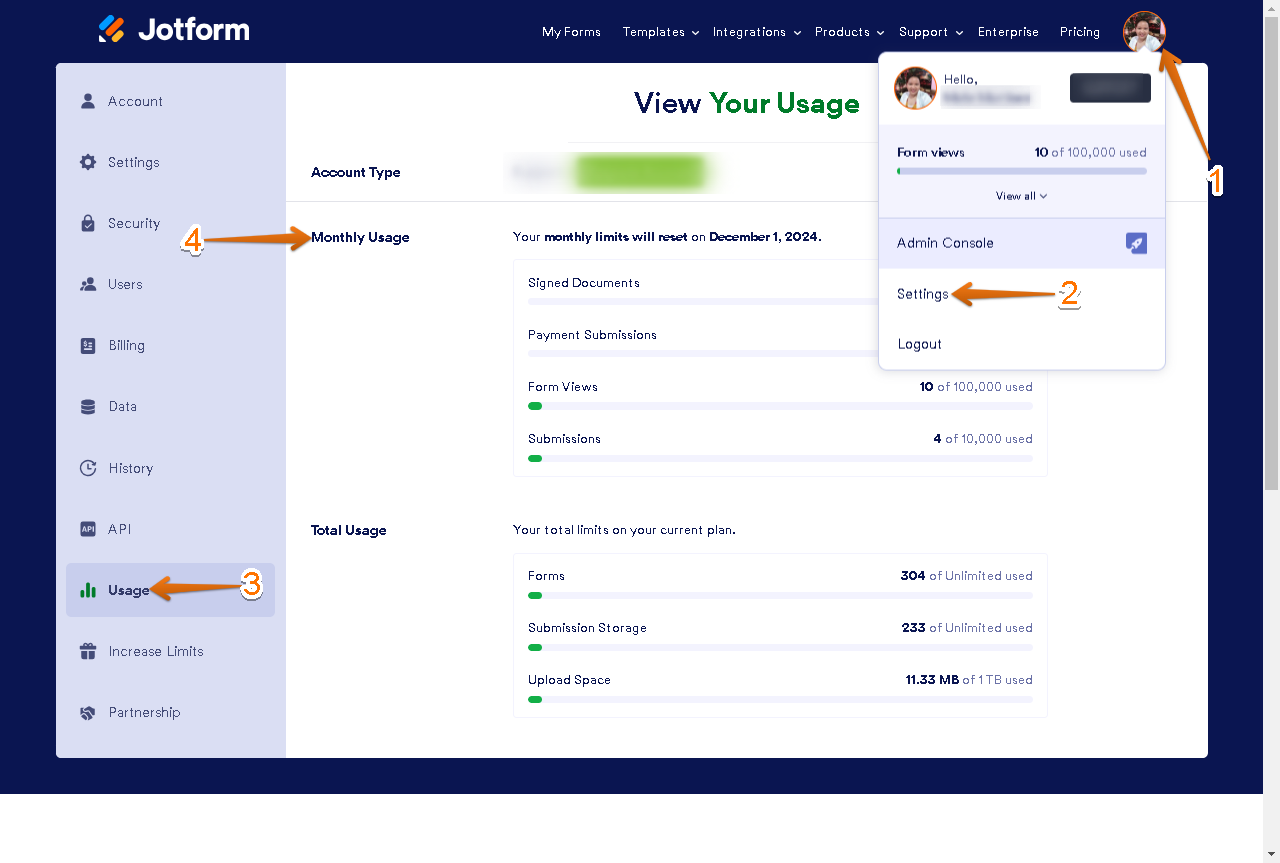Open the Data sidebar tab

170,406
